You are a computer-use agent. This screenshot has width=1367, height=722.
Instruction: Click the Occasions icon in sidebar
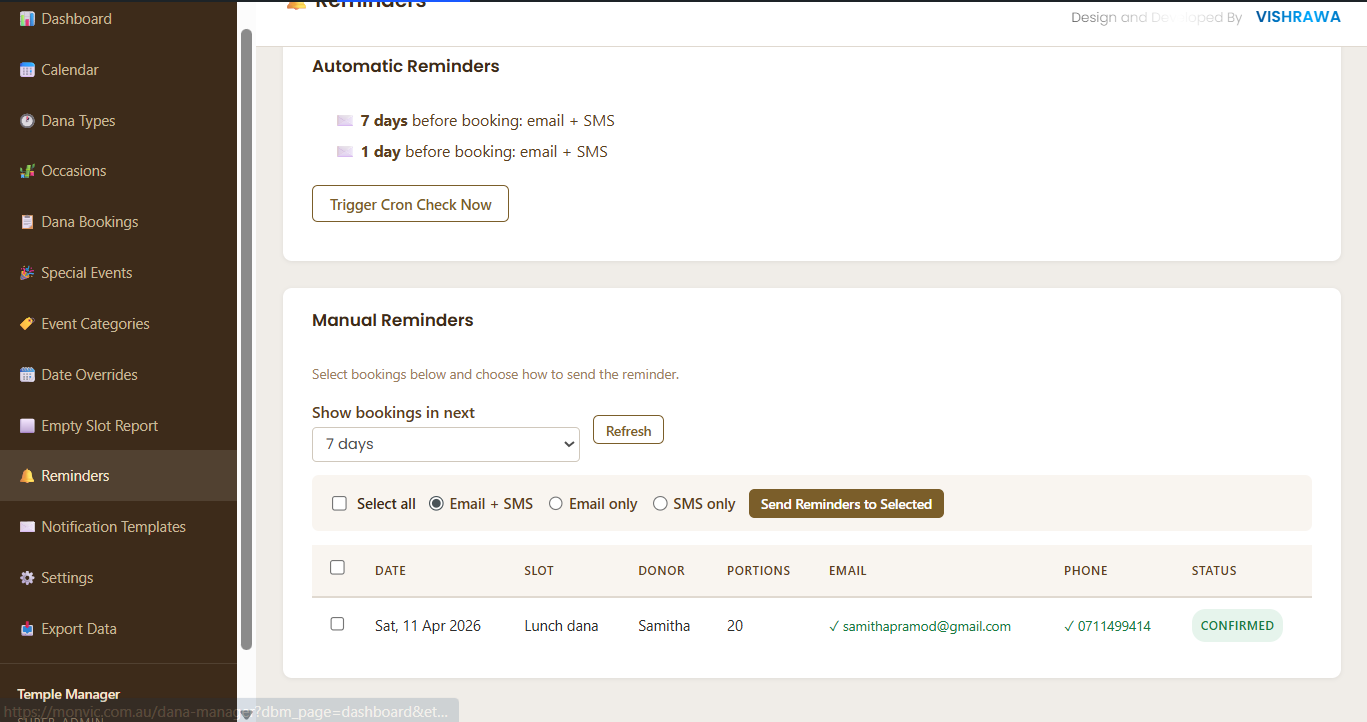click(27, 171)
